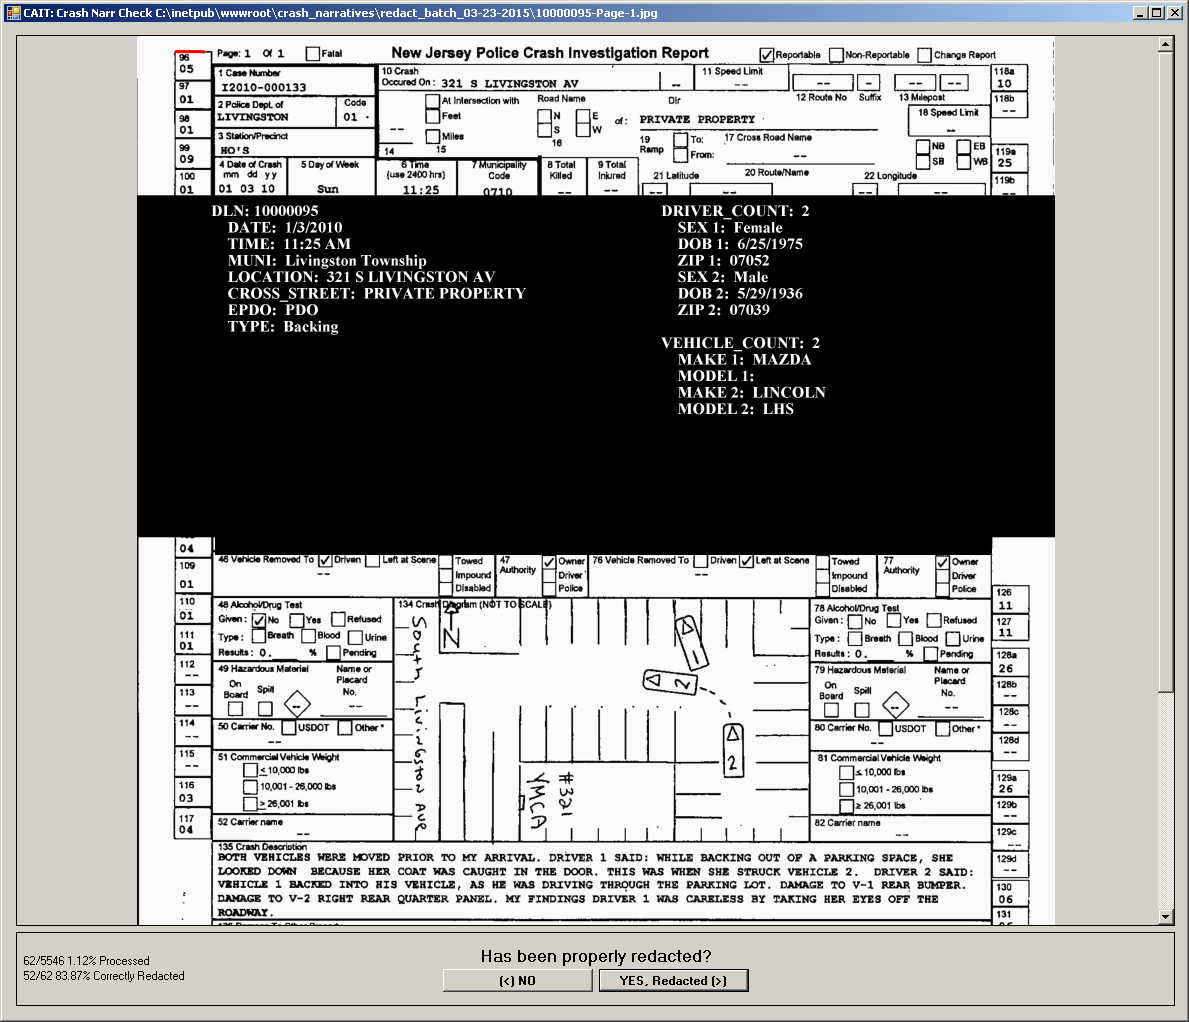Click the '62/5546 1.12% Processed' status text
Image resolution: width=1189 pixels, height=1022 pixels.
[x=86, y=961]
